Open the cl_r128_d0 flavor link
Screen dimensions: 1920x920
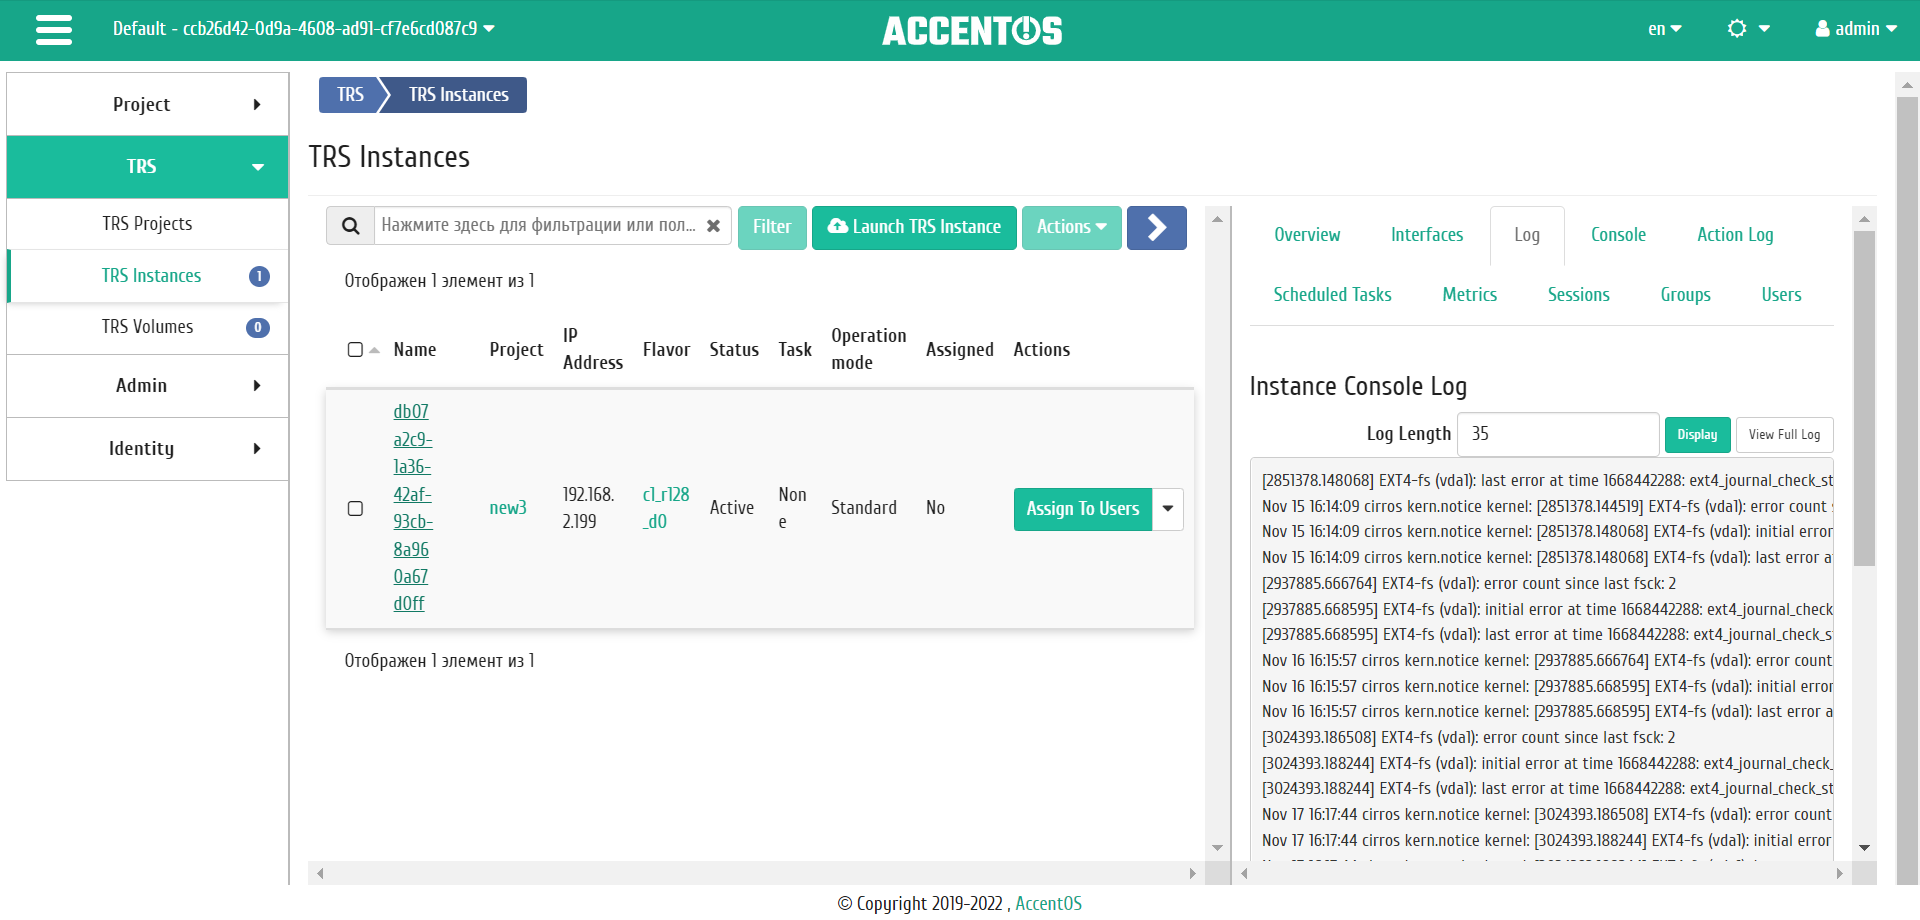point(666,508)
